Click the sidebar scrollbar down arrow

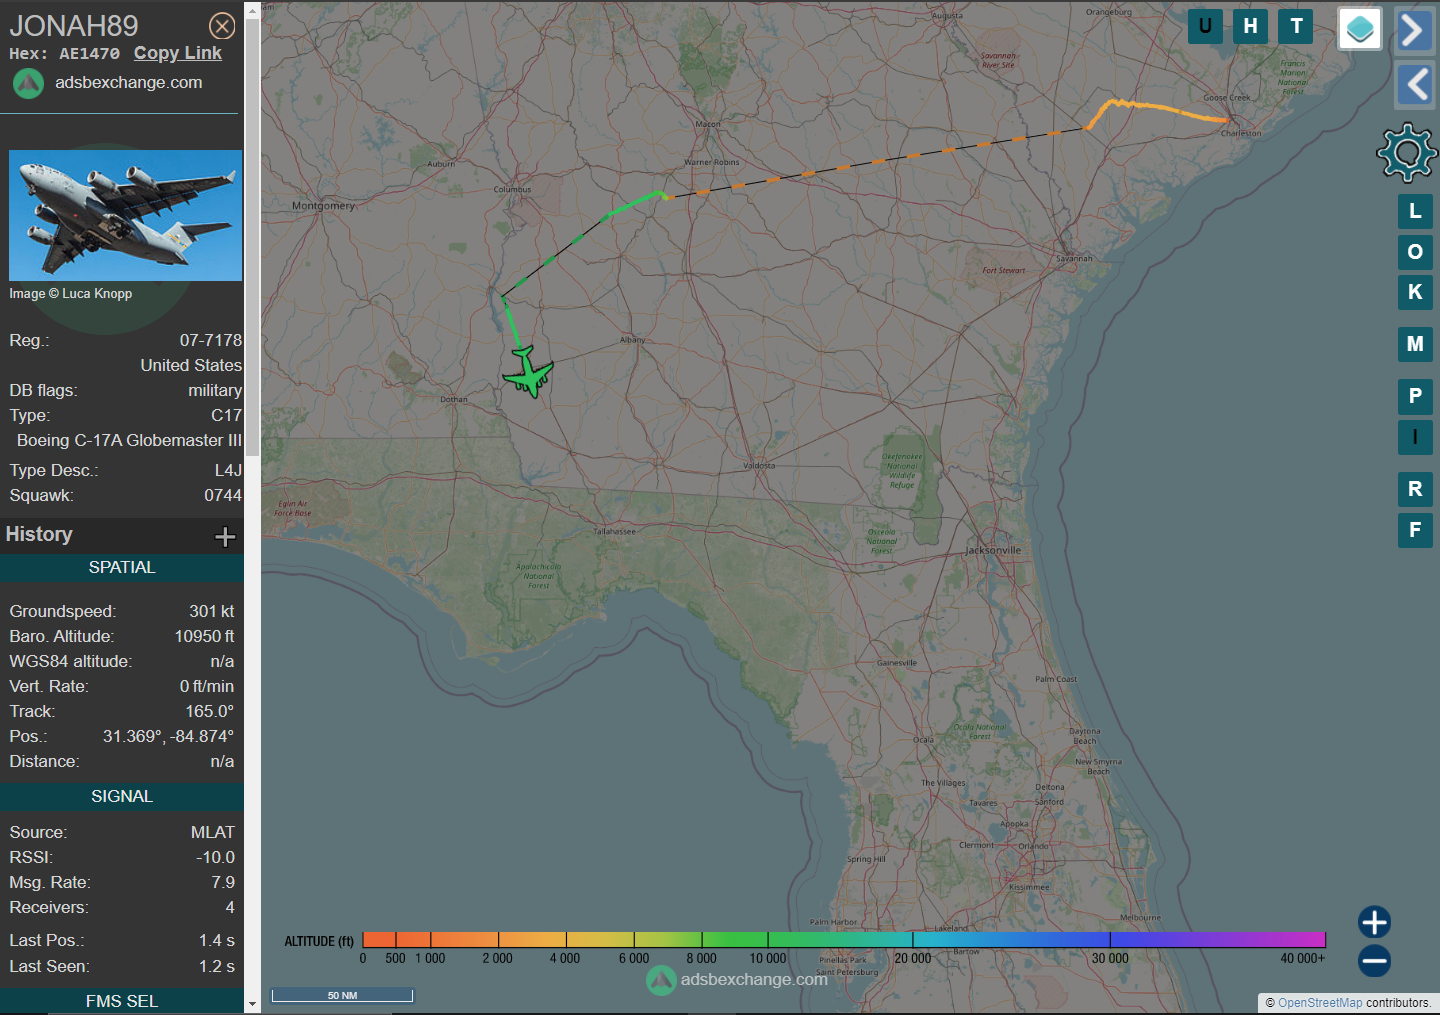point(252,1003)
